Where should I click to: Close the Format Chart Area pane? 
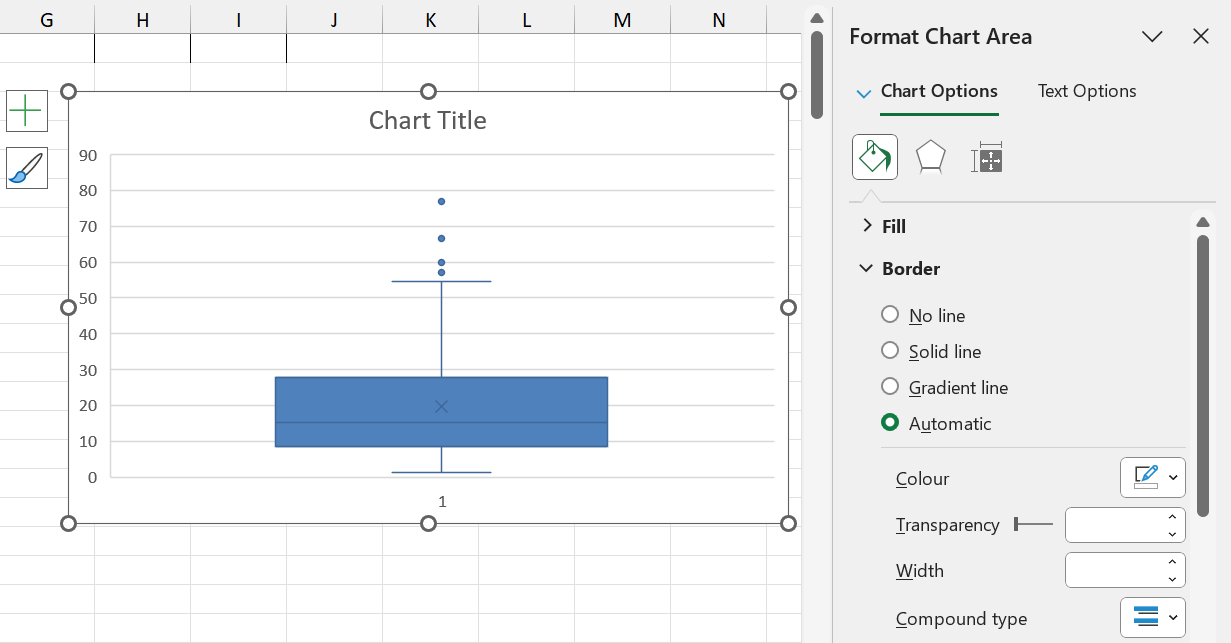1201,37
